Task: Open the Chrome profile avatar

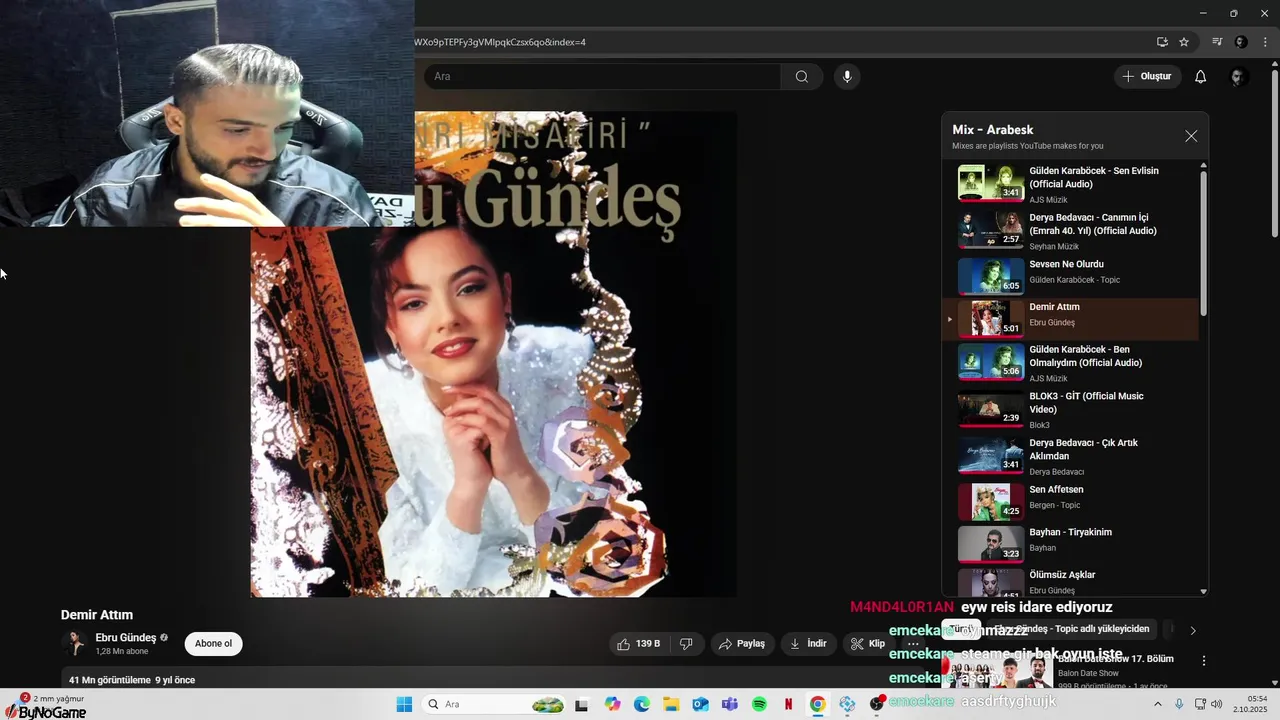Action: point(1241,42)
